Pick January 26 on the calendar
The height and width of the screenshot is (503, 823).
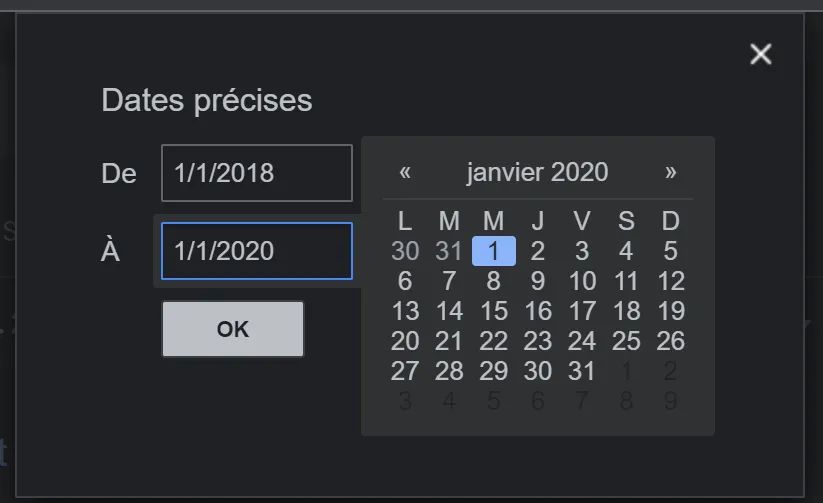670,341
